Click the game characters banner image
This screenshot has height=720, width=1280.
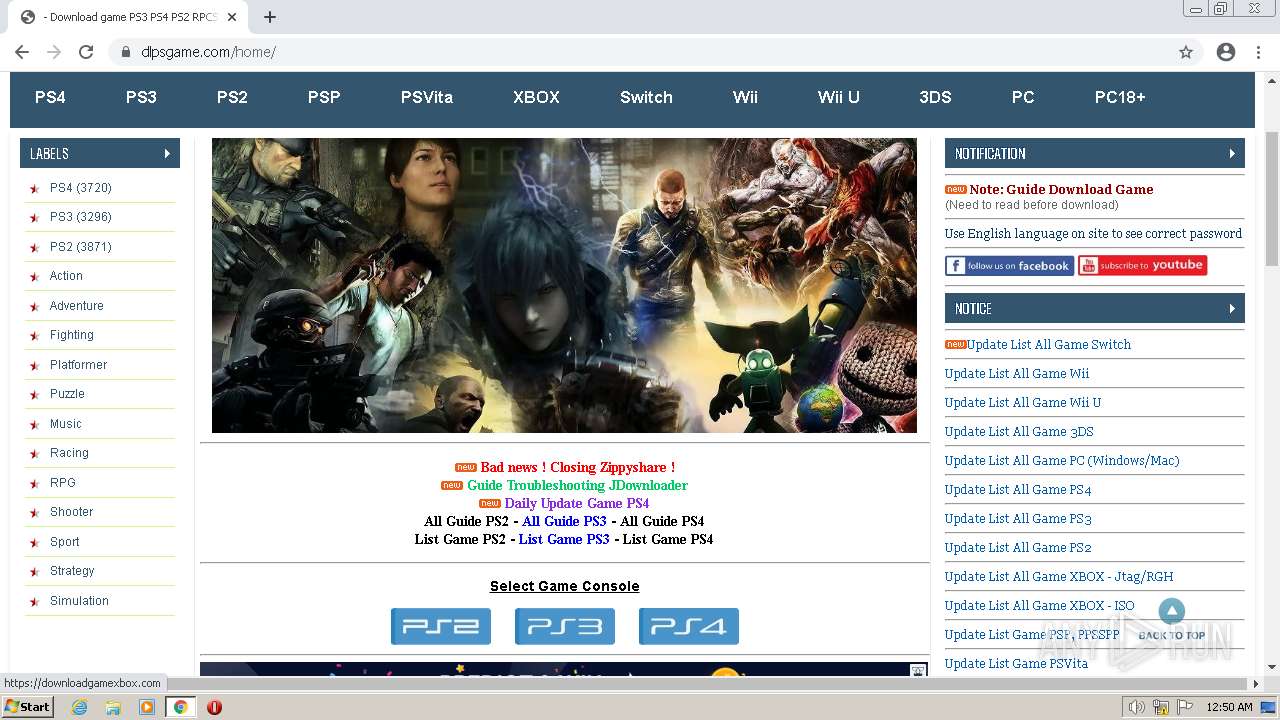click(x=564, y=285)
